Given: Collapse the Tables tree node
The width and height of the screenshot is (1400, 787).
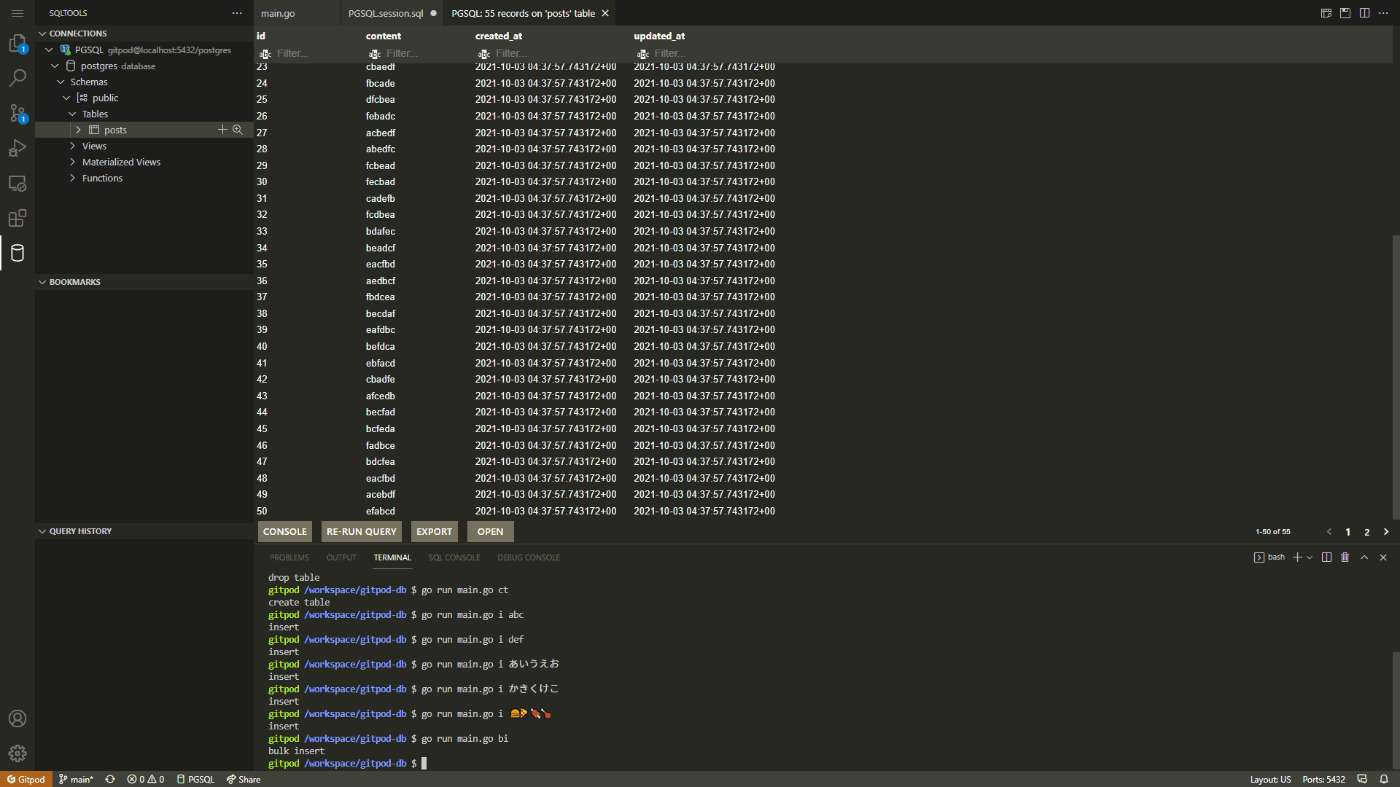Looking at the screenshot, I should (x=72, y=113).
